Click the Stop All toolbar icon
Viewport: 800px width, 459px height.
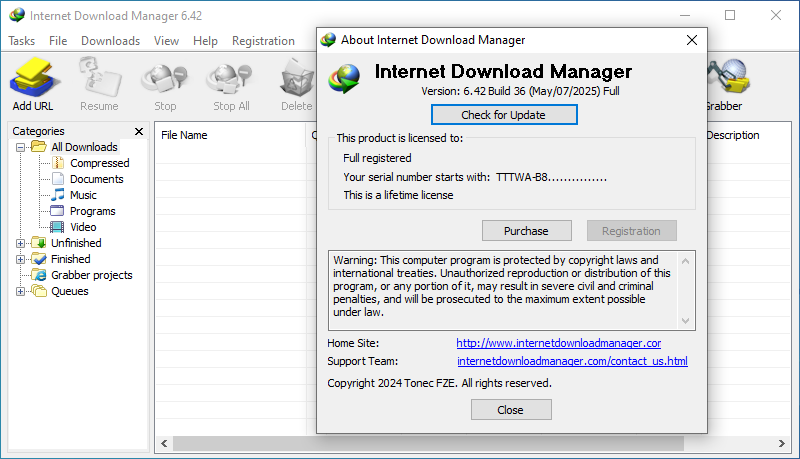230,79
